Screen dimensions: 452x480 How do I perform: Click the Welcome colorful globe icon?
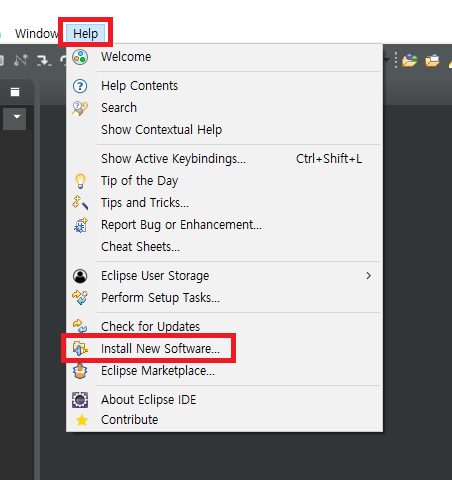80,57
